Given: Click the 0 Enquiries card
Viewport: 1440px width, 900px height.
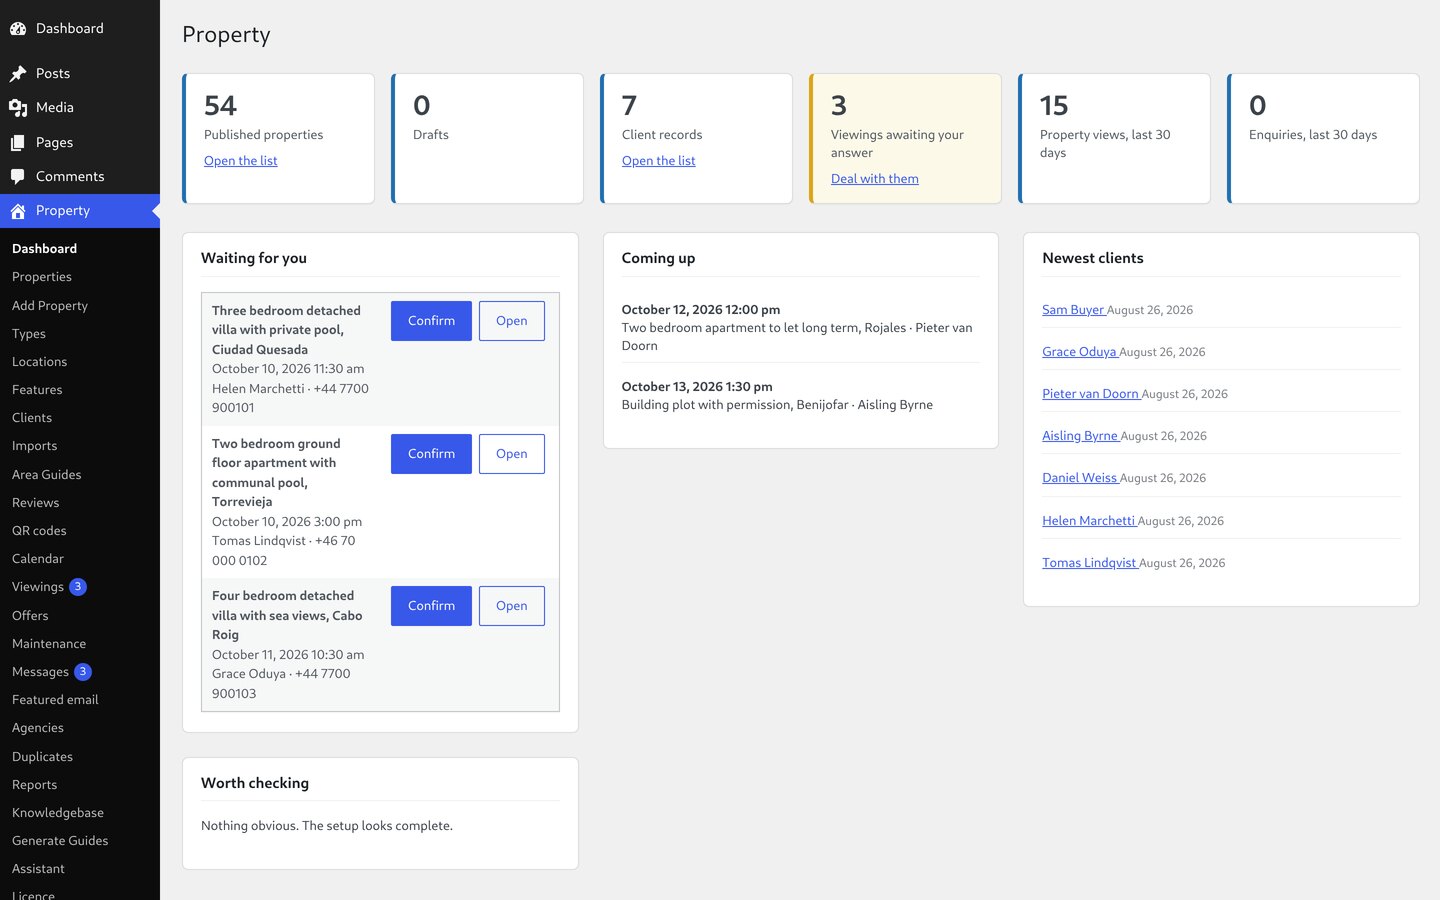Looking at the screenshot, I should 1323,138.
